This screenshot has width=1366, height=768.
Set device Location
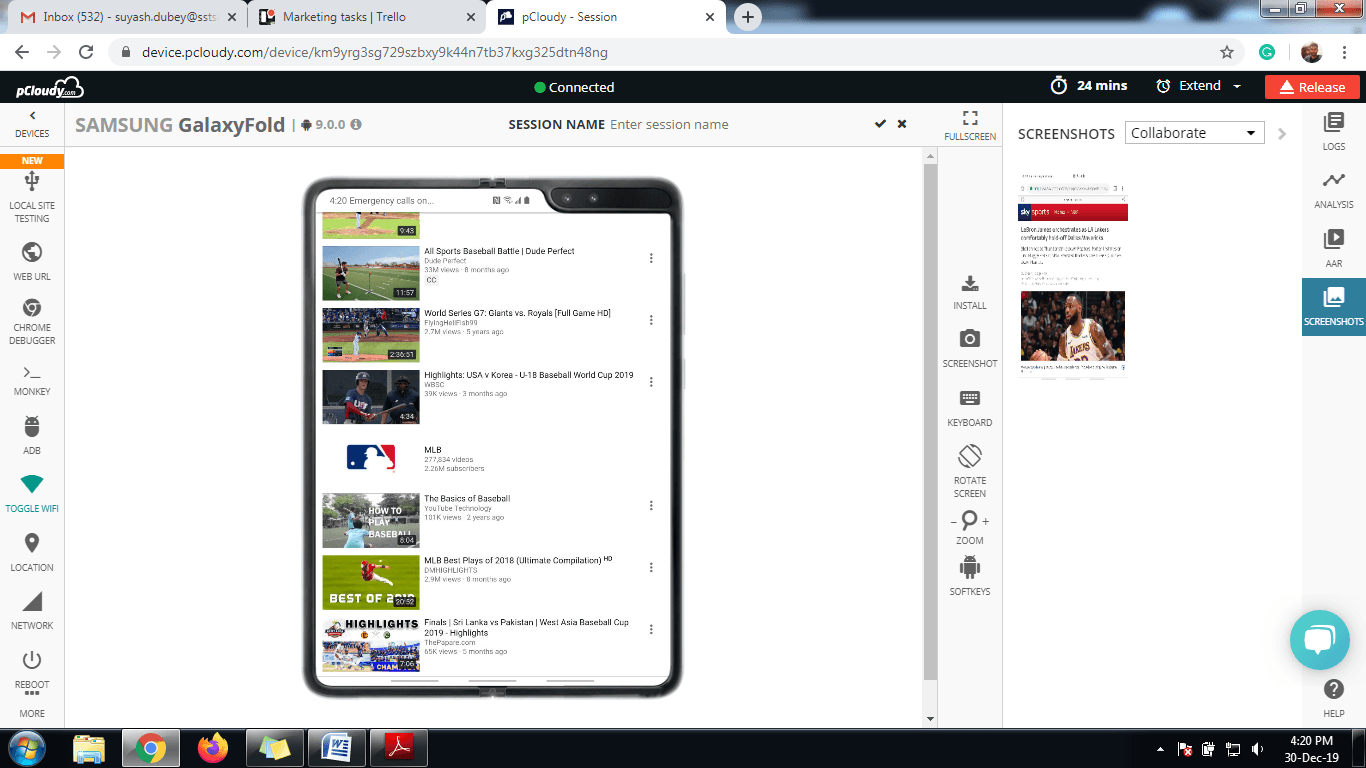pyautogui.click(x=32, y=553)
